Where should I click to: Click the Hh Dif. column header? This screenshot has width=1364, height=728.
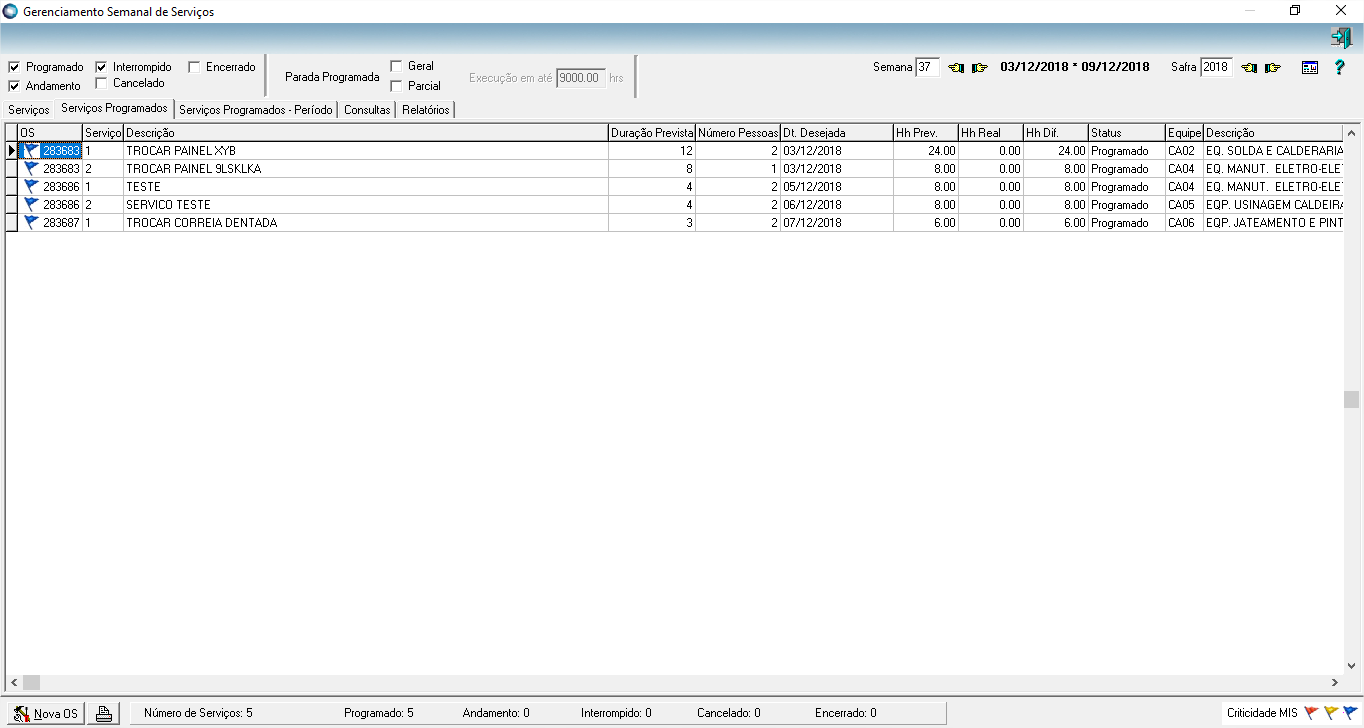[x=1056, y=133]
